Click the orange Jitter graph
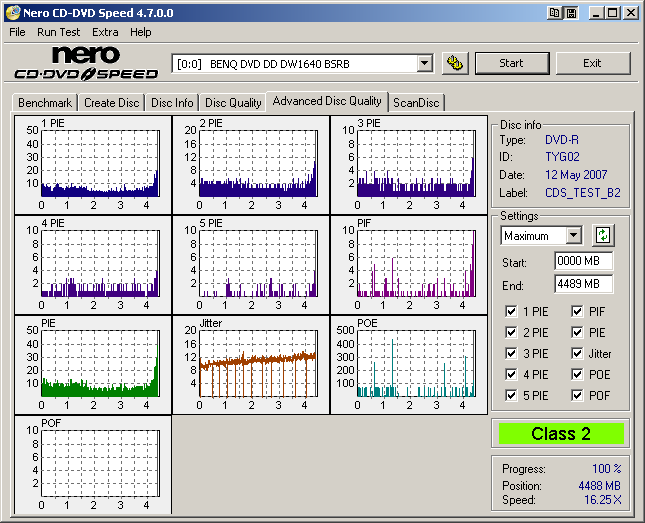The image size is (645, 523). pyautogui.click(x=251, y=365)
